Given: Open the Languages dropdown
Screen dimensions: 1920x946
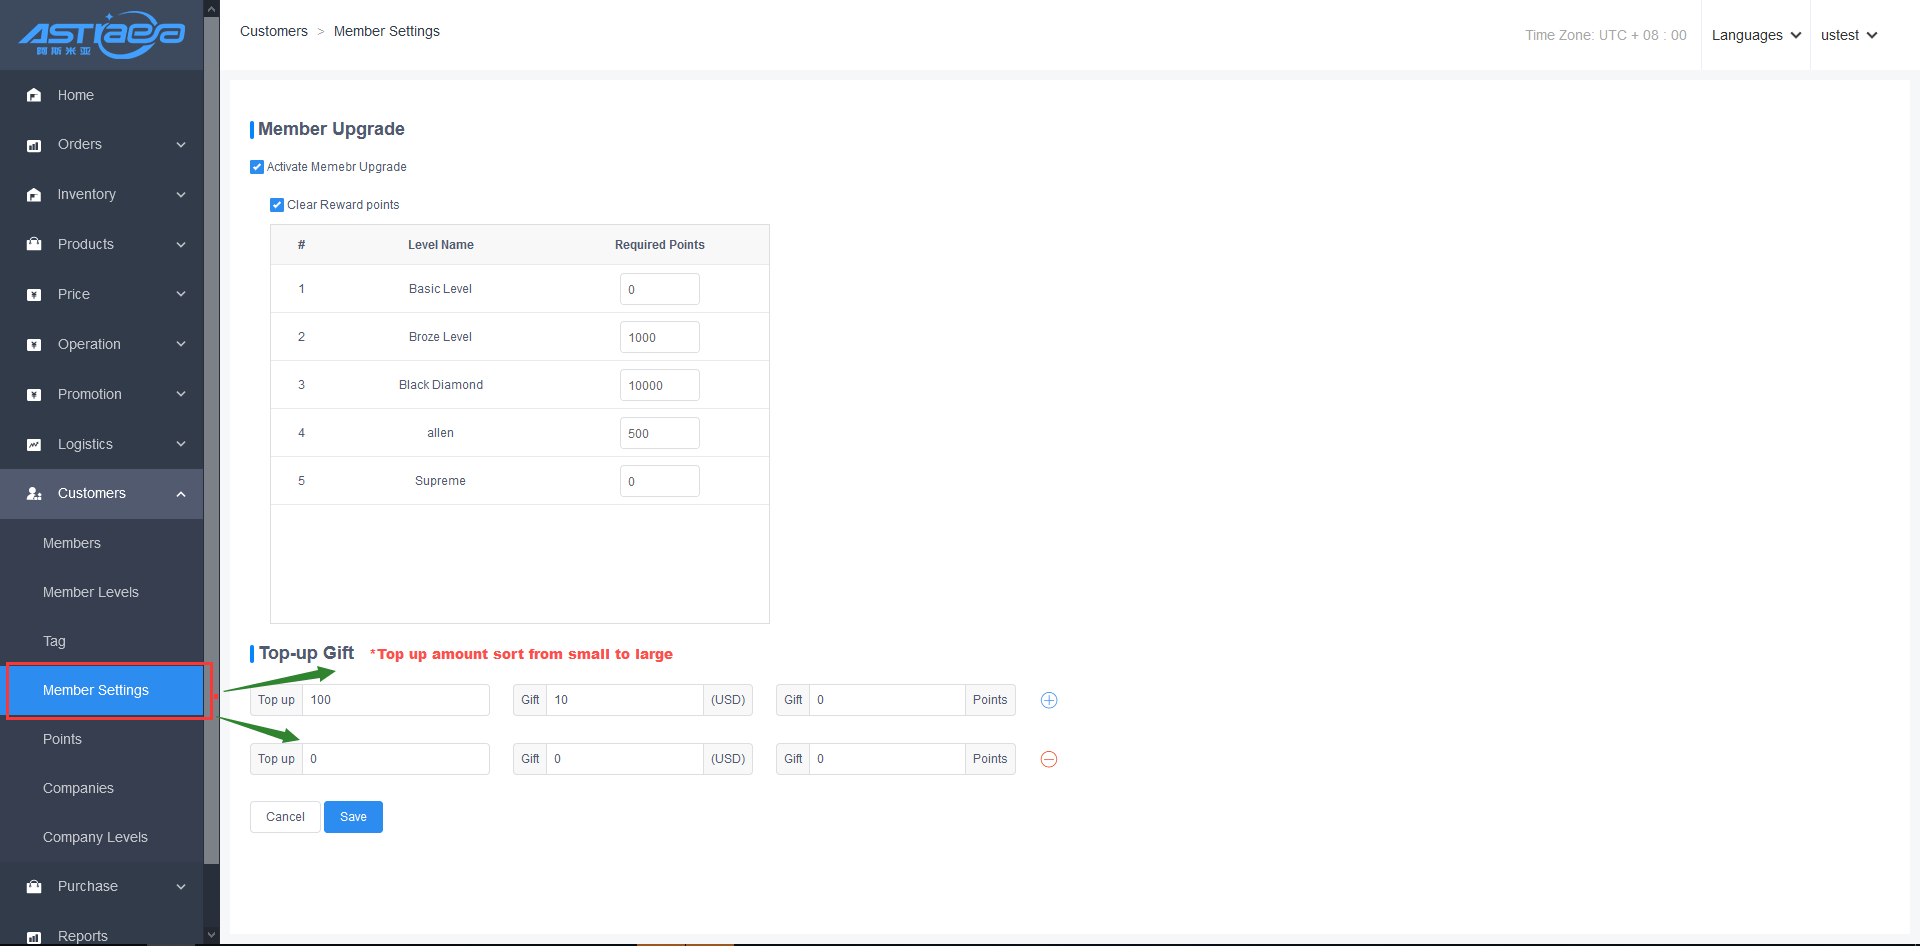Looking at the screenshot, I should (1755, 35).
